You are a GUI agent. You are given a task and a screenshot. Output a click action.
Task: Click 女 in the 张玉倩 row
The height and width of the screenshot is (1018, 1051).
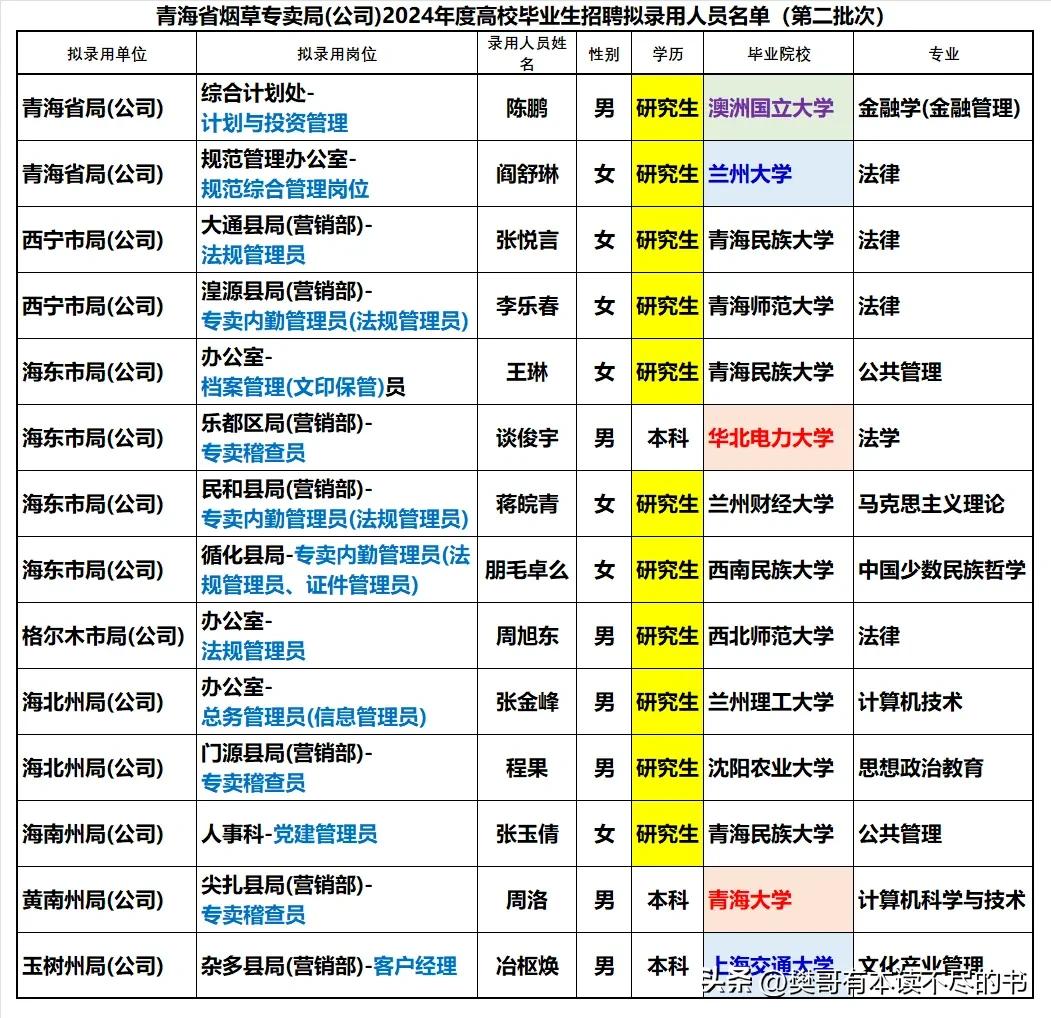point(604,834)
